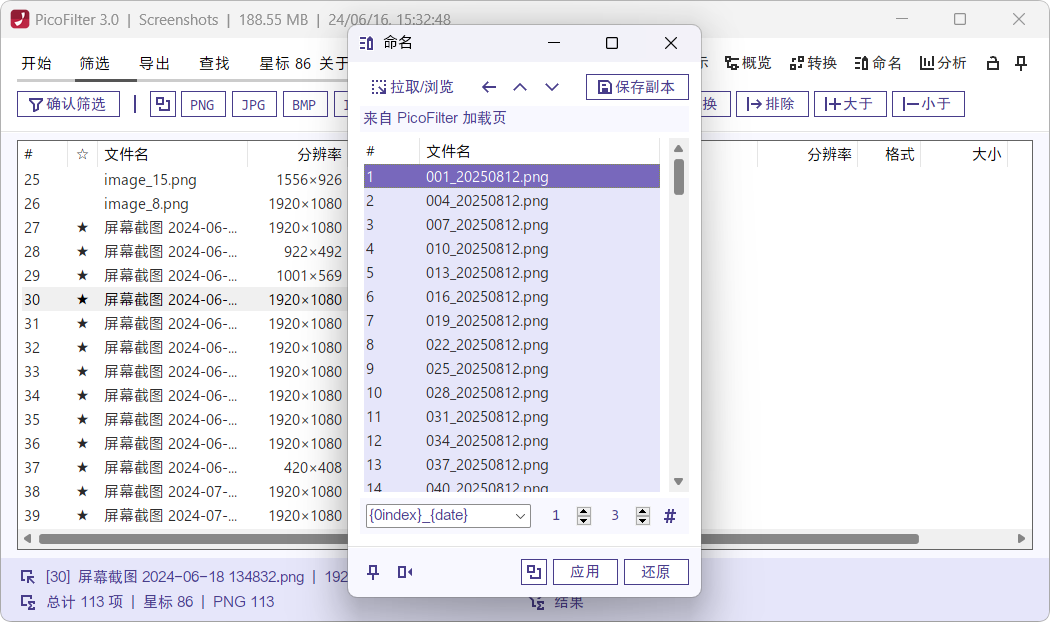Click 命名 in the main toolbar
This screenshot has width=1050, height=622.
click(x=878, y=63)
